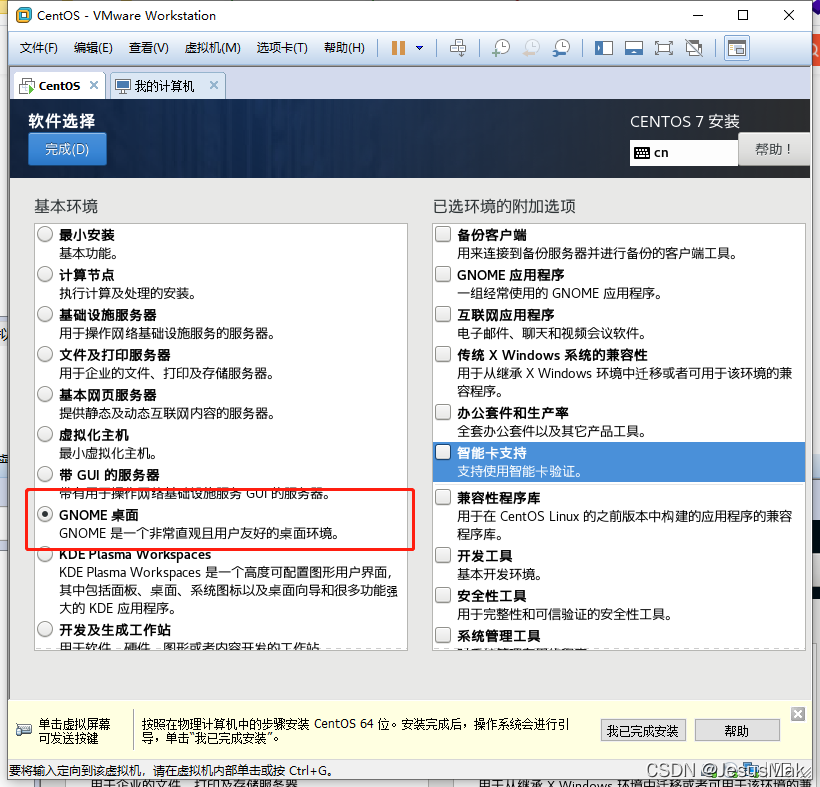
Task: Enable the 备份客户端 checkbox
Action: pos(442,234)
